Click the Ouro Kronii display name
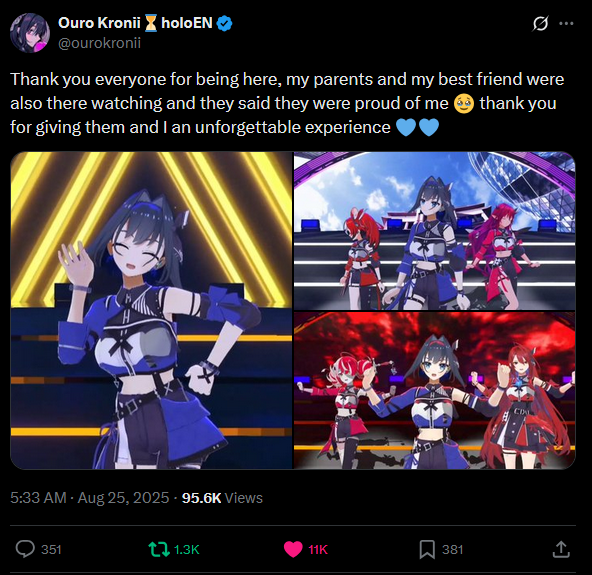The image size is (592, 575). [x=99, y=23]
